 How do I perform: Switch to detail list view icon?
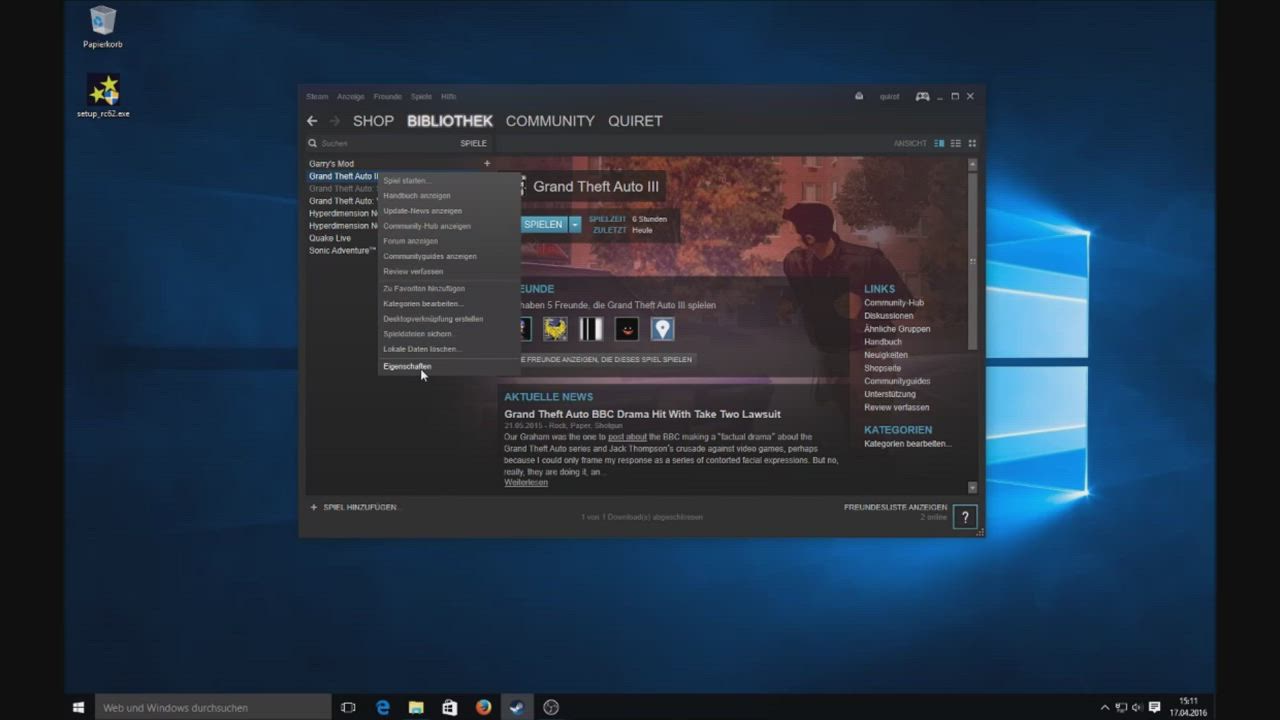point(939,143)
